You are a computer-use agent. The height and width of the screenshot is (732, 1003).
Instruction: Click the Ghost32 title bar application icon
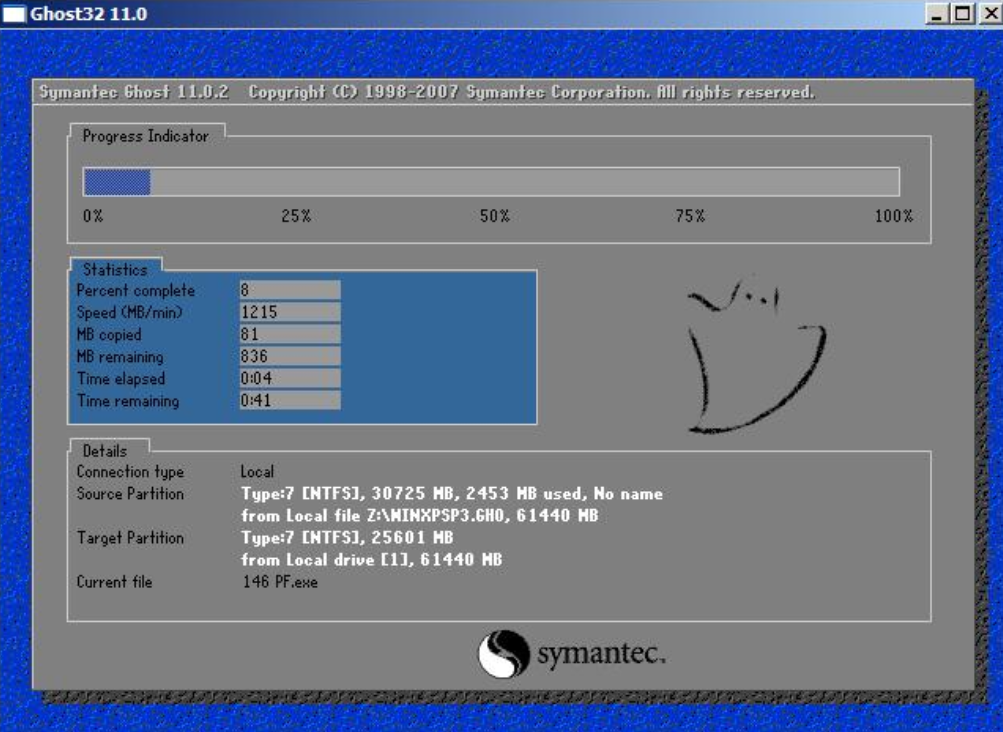[x=15, y=14]
